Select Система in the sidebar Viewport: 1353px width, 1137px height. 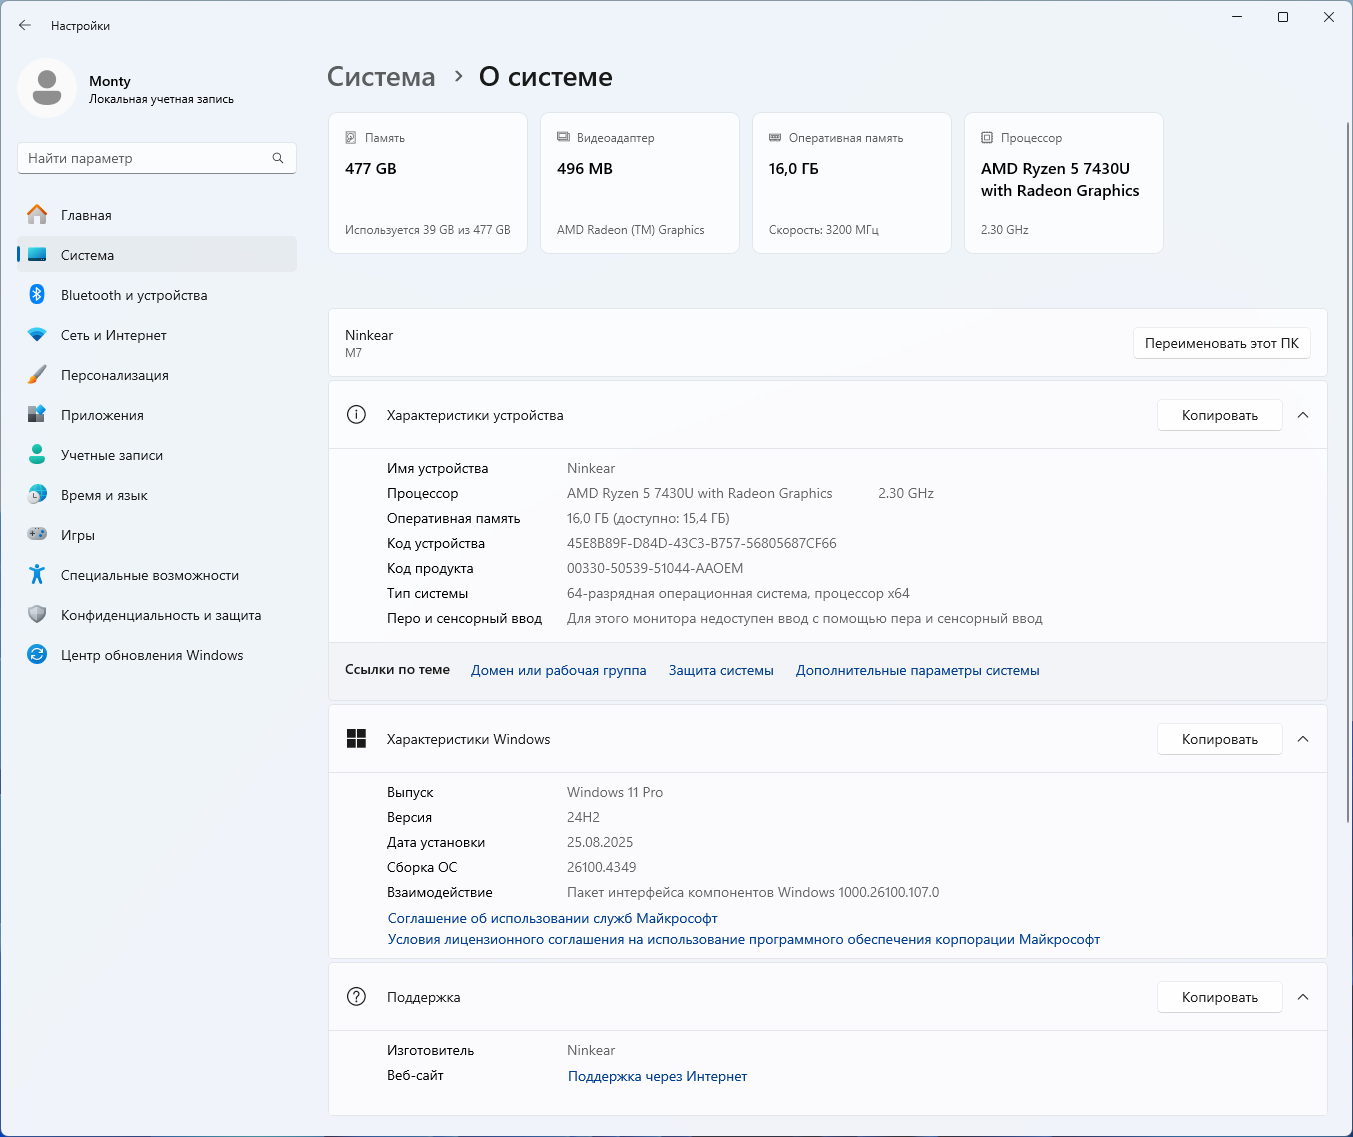click(x=157, y=255)
